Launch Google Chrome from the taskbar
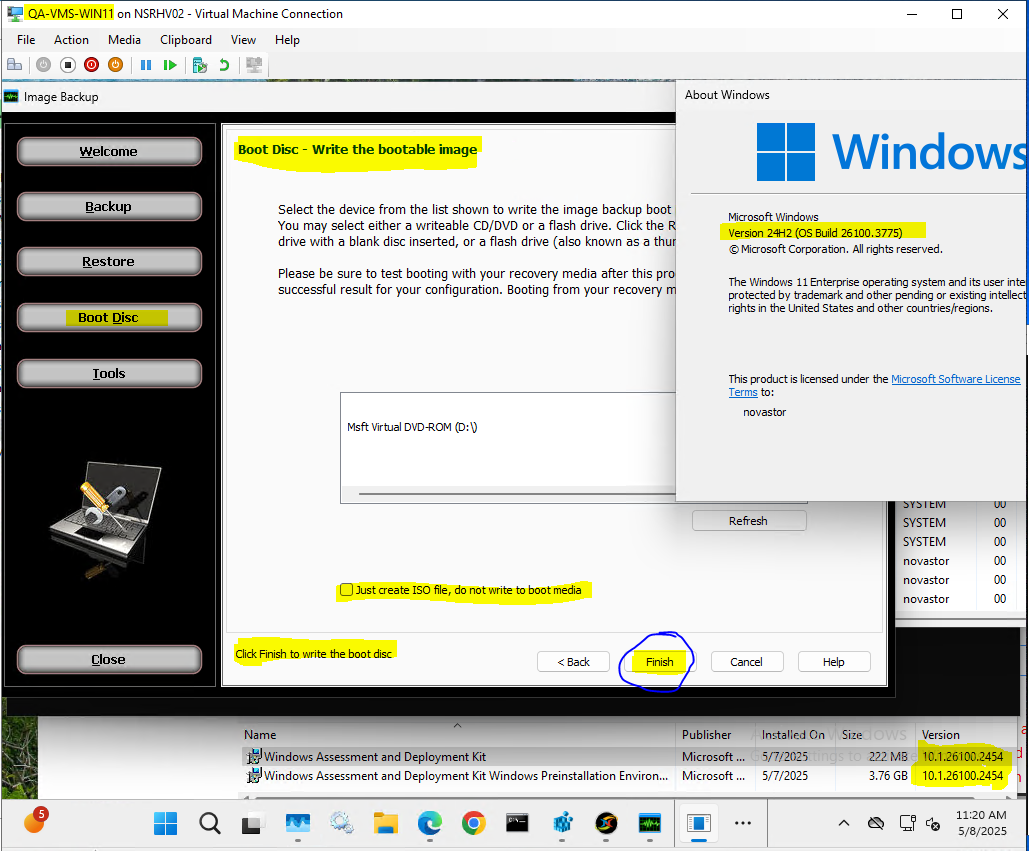The image size is (1029, 851). click(474, 823)
